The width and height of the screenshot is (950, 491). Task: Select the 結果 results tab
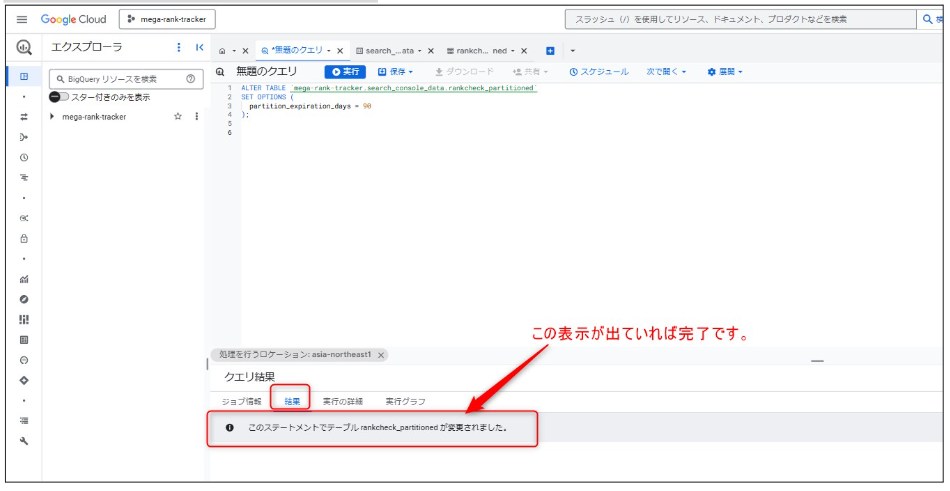click(x=292, y=401)
